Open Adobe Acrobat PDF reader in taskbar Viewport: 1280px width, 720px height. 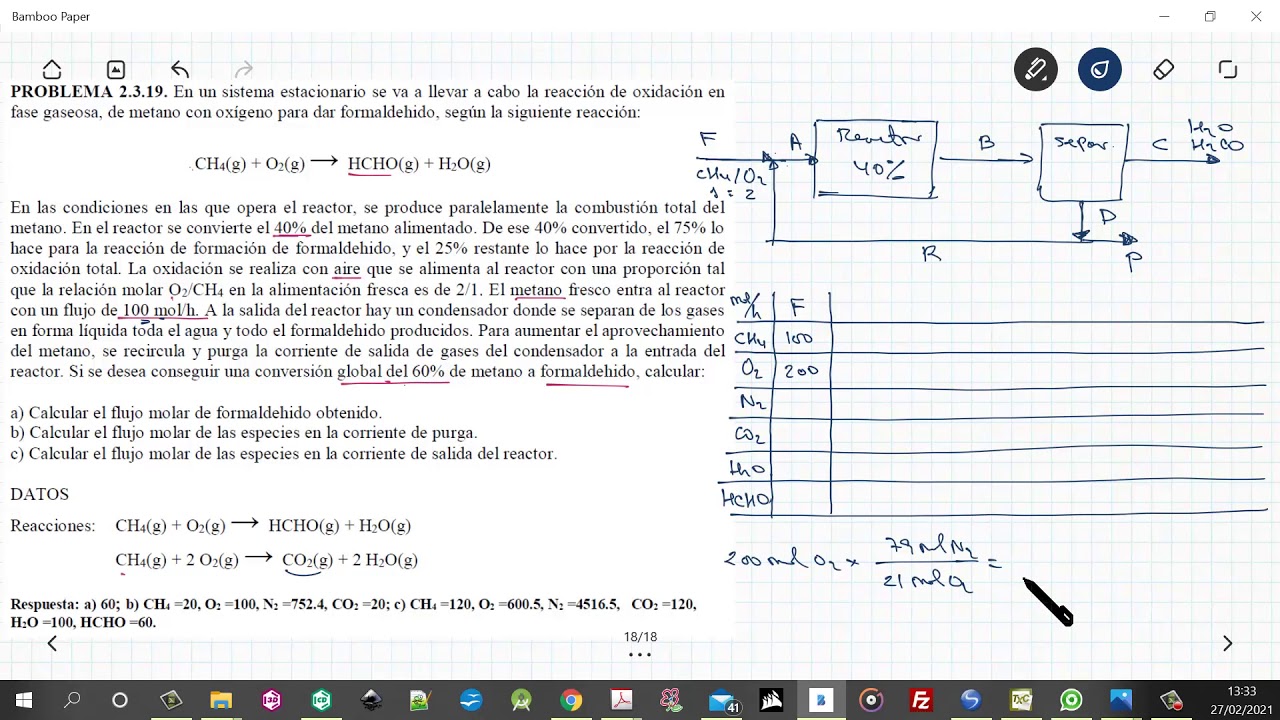(x=621, y=700)
